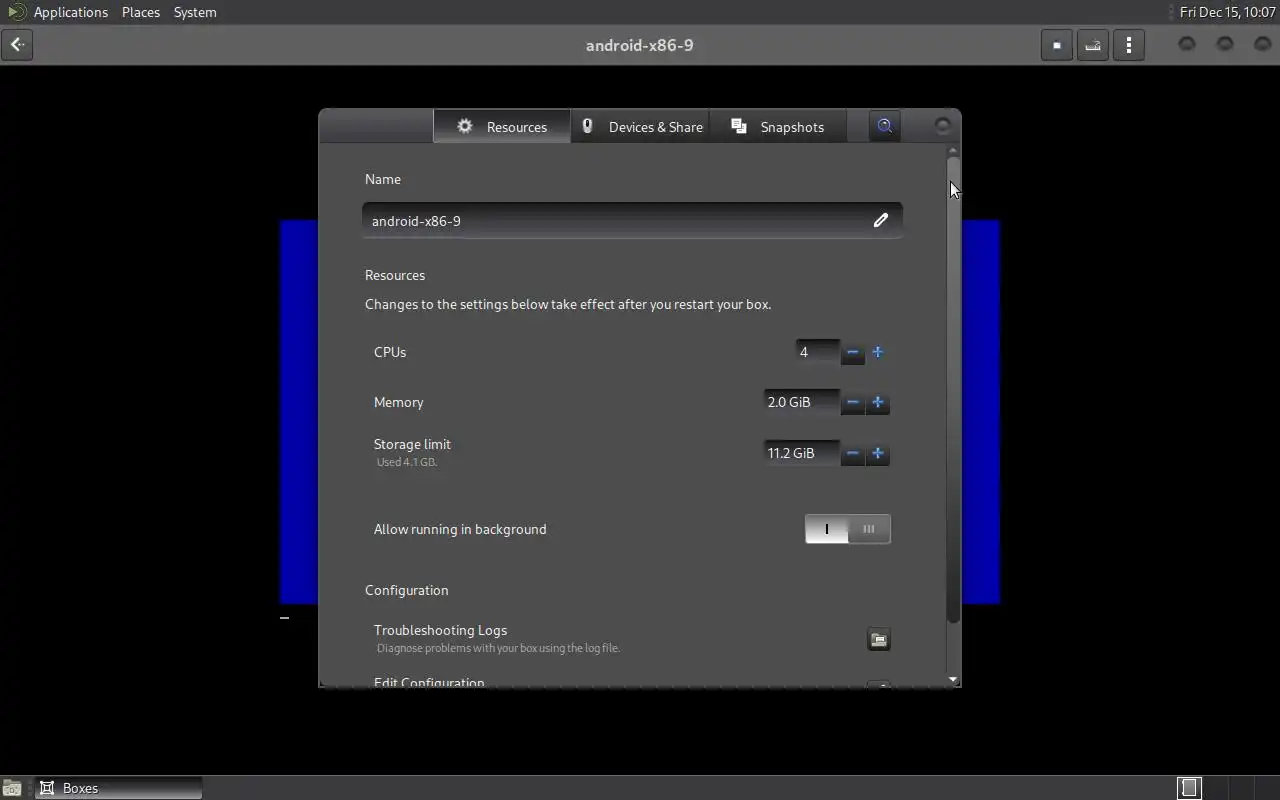Click the Memory value field showing 2.0 GiB
This screenshot has height=800, width=1280.
pyautogui.click(x=802, y=402)
